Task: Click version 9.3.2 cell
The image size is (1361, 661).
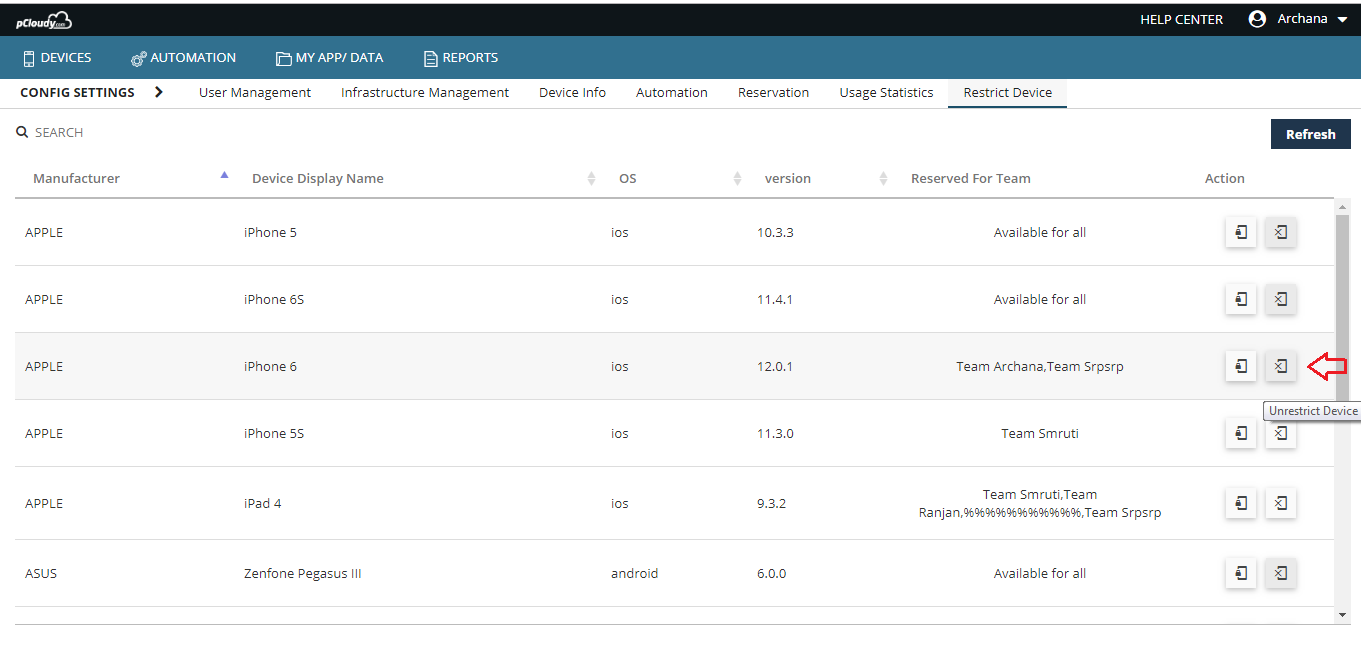Action: pyautogui.click(x=771, y=503)
